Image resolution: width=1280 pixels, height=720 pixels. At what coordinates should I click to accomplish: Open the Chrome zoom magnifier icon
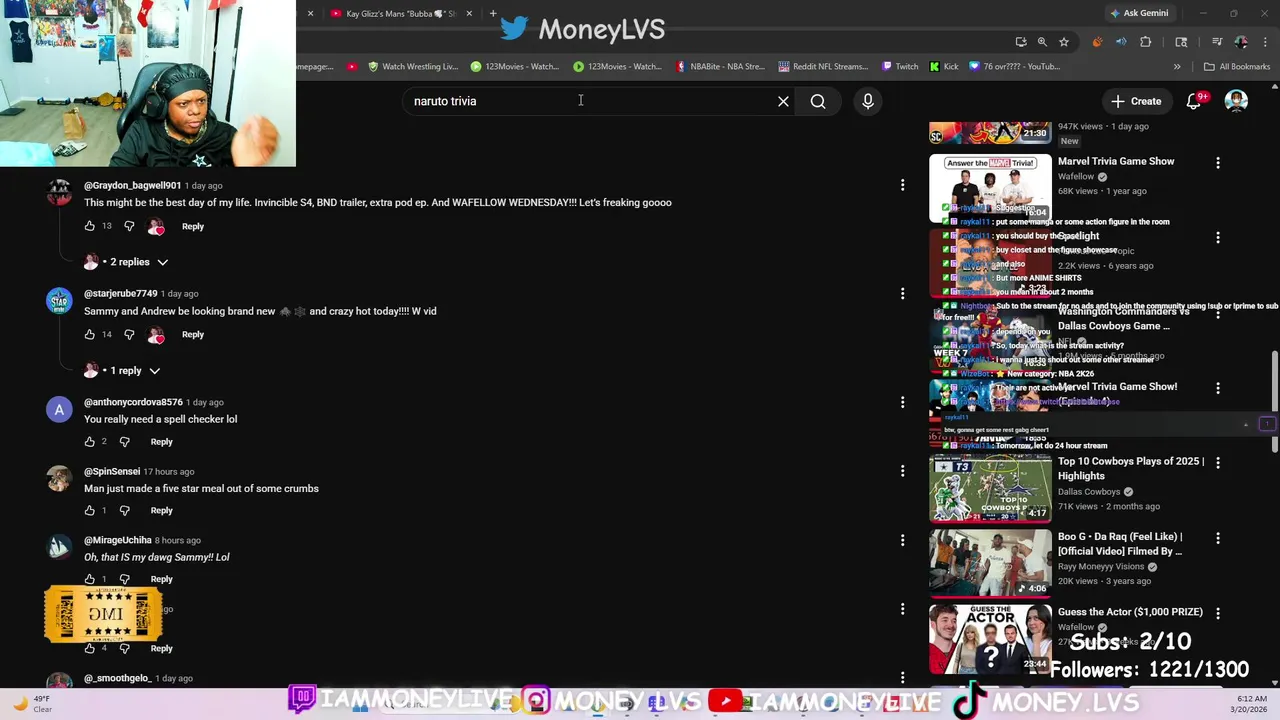(1042, 42)
